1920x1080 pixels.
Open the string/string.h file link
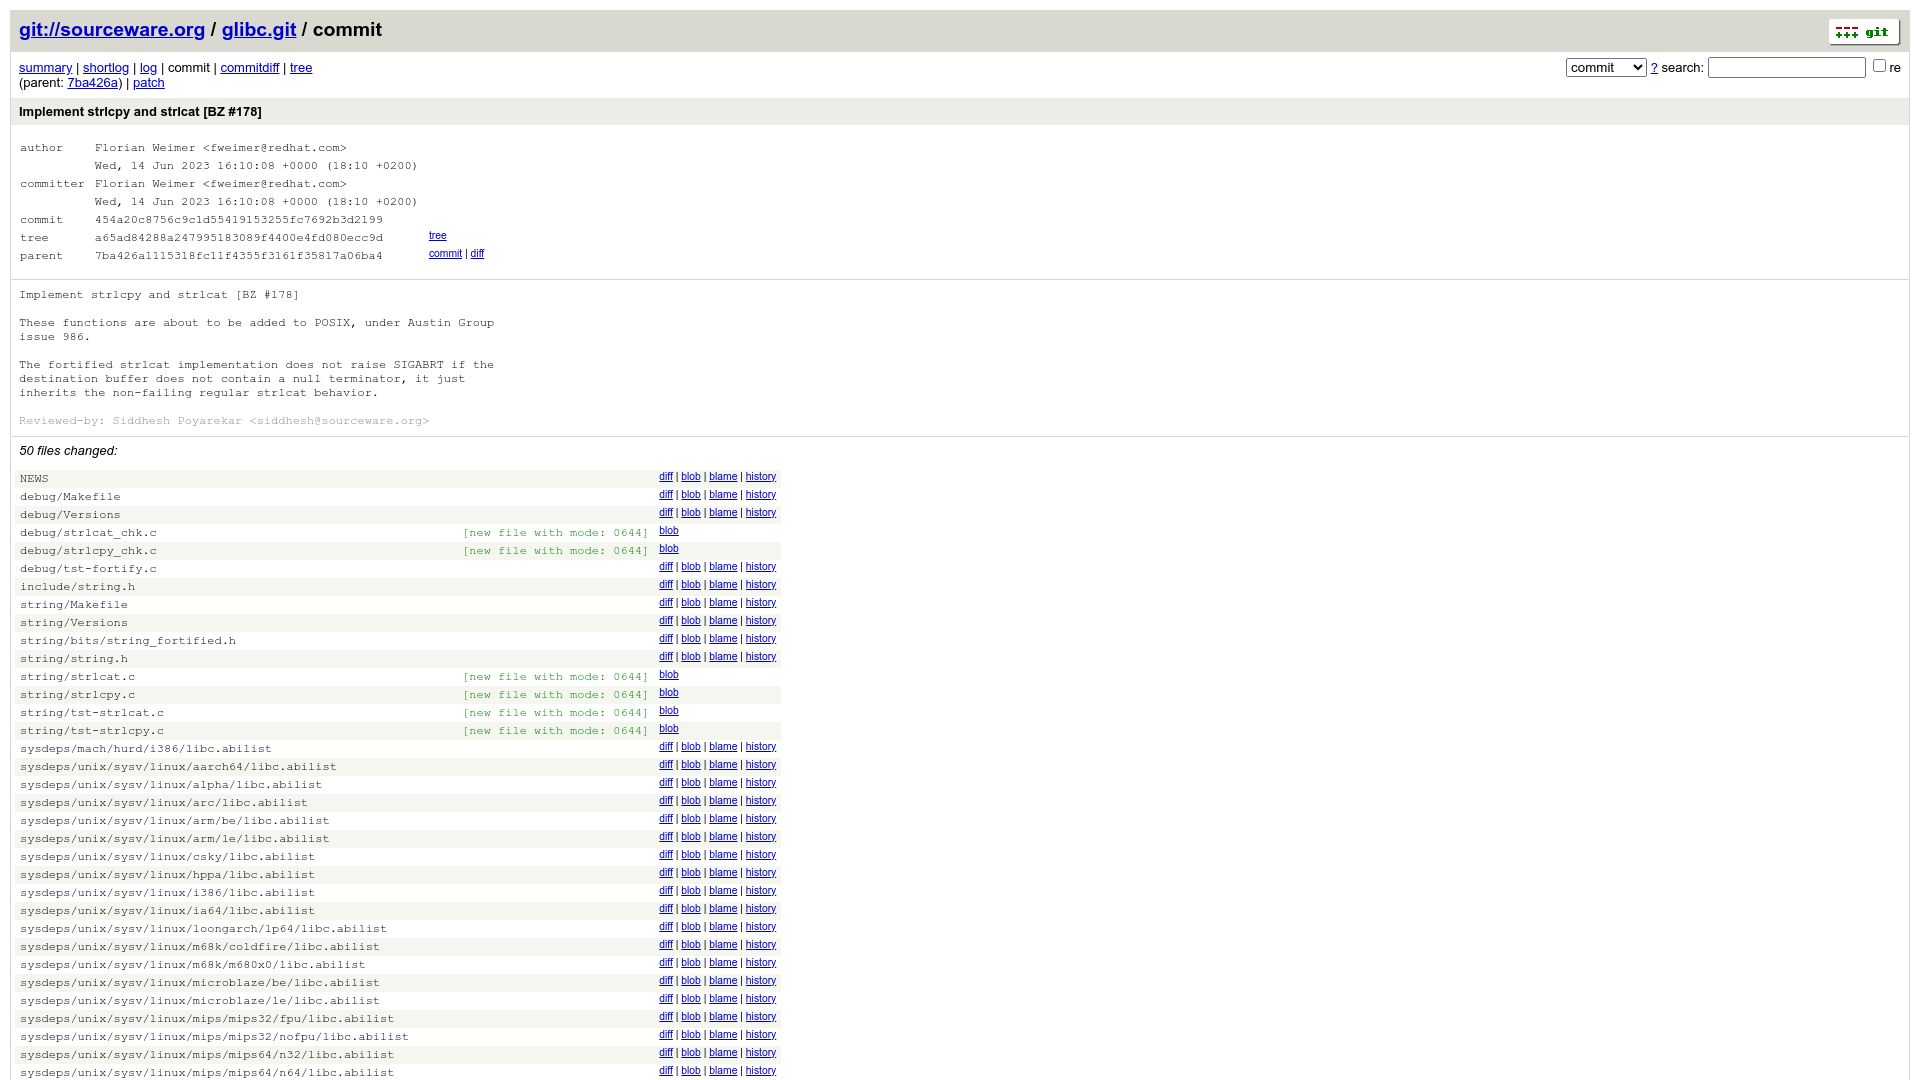74,659
